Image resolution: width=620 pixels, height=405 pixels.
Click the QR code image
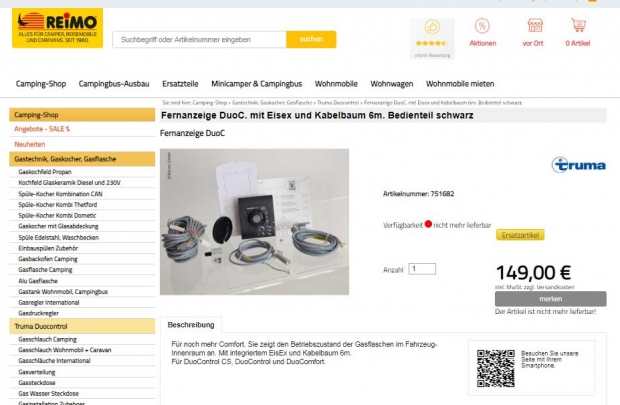(x=495, y=368)
